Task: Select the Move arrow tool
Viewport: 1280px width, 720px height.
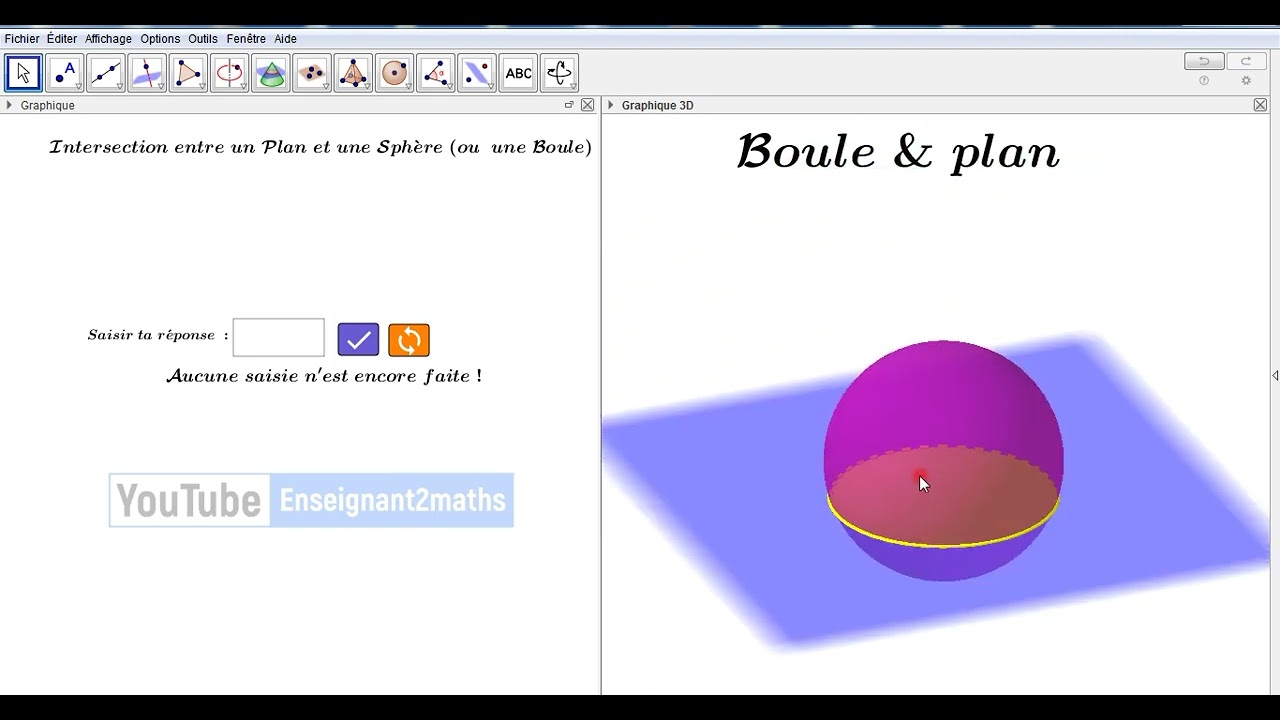Action: click(x=23, y=73)
